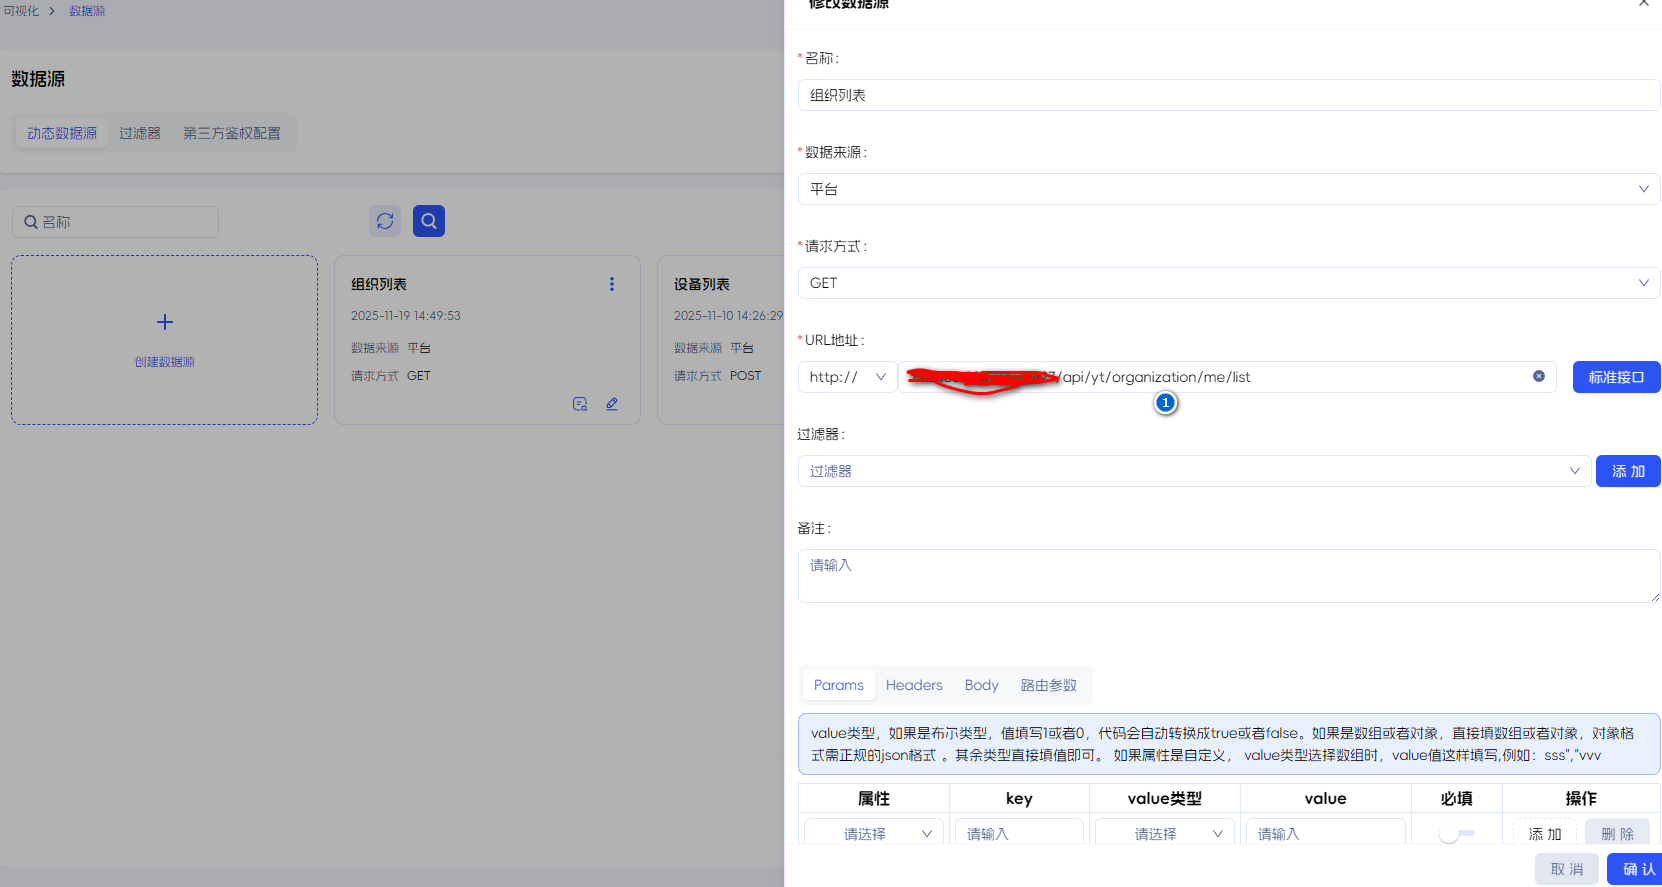
Task: Open the three-dot menu on 组织列表 card
Action: [x=612, y=284]
